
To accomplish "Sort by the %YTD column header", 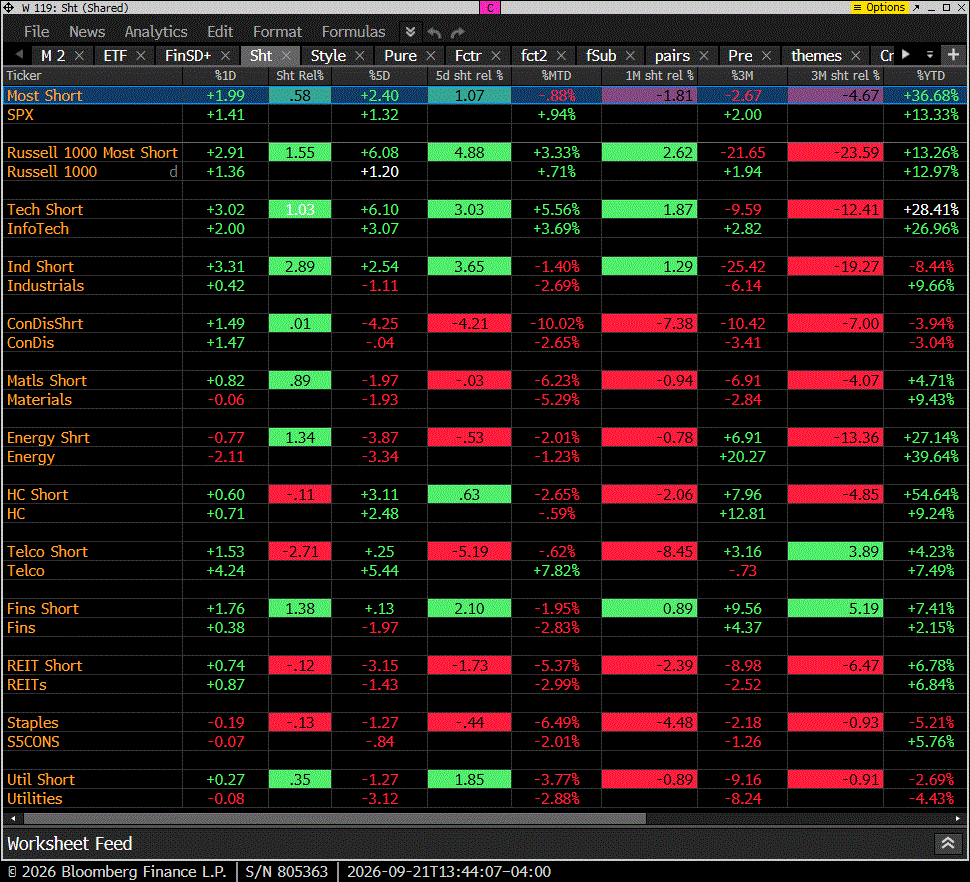I will pos(930,75).
